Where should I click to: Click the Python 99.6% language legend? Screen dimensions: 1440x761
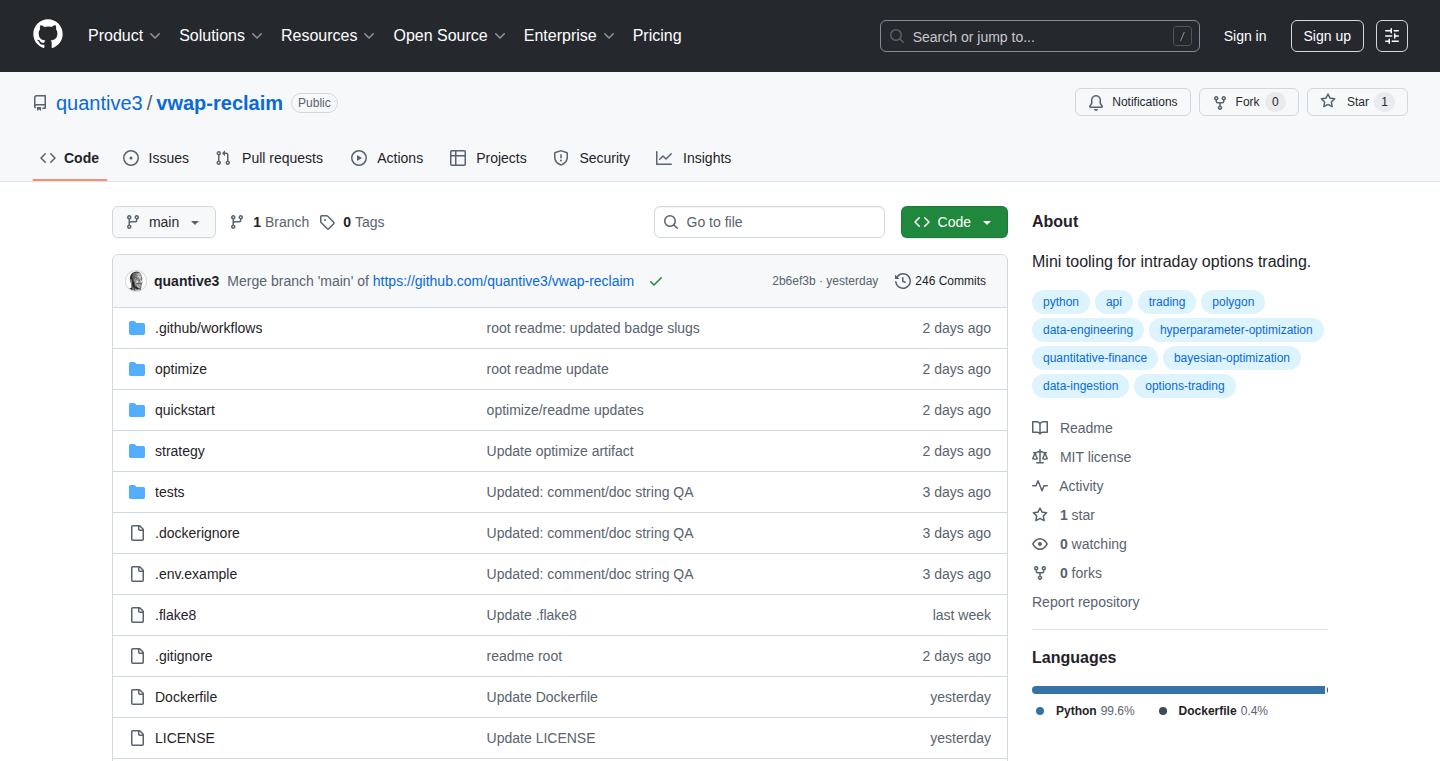pyautogui.click(x=1086, y=711)
